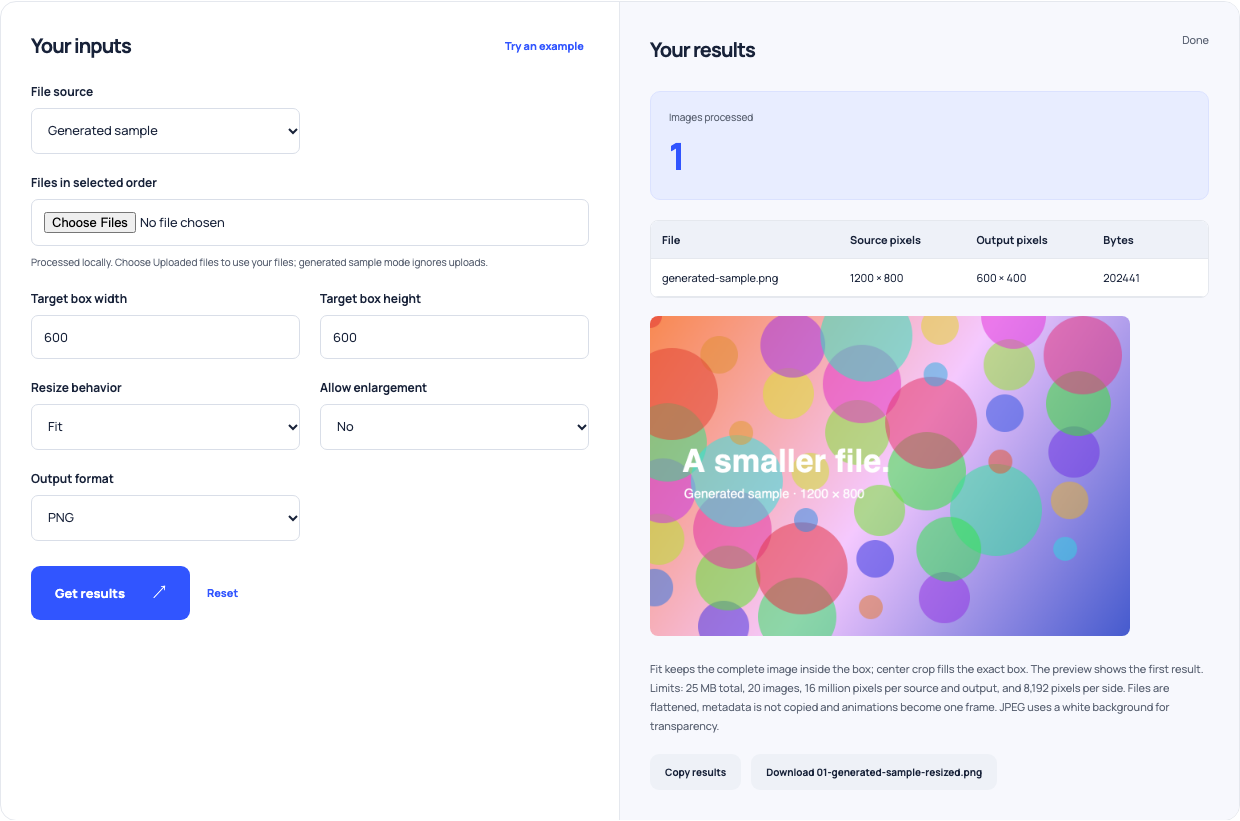Open the File source dropdown

click(165, 131)
